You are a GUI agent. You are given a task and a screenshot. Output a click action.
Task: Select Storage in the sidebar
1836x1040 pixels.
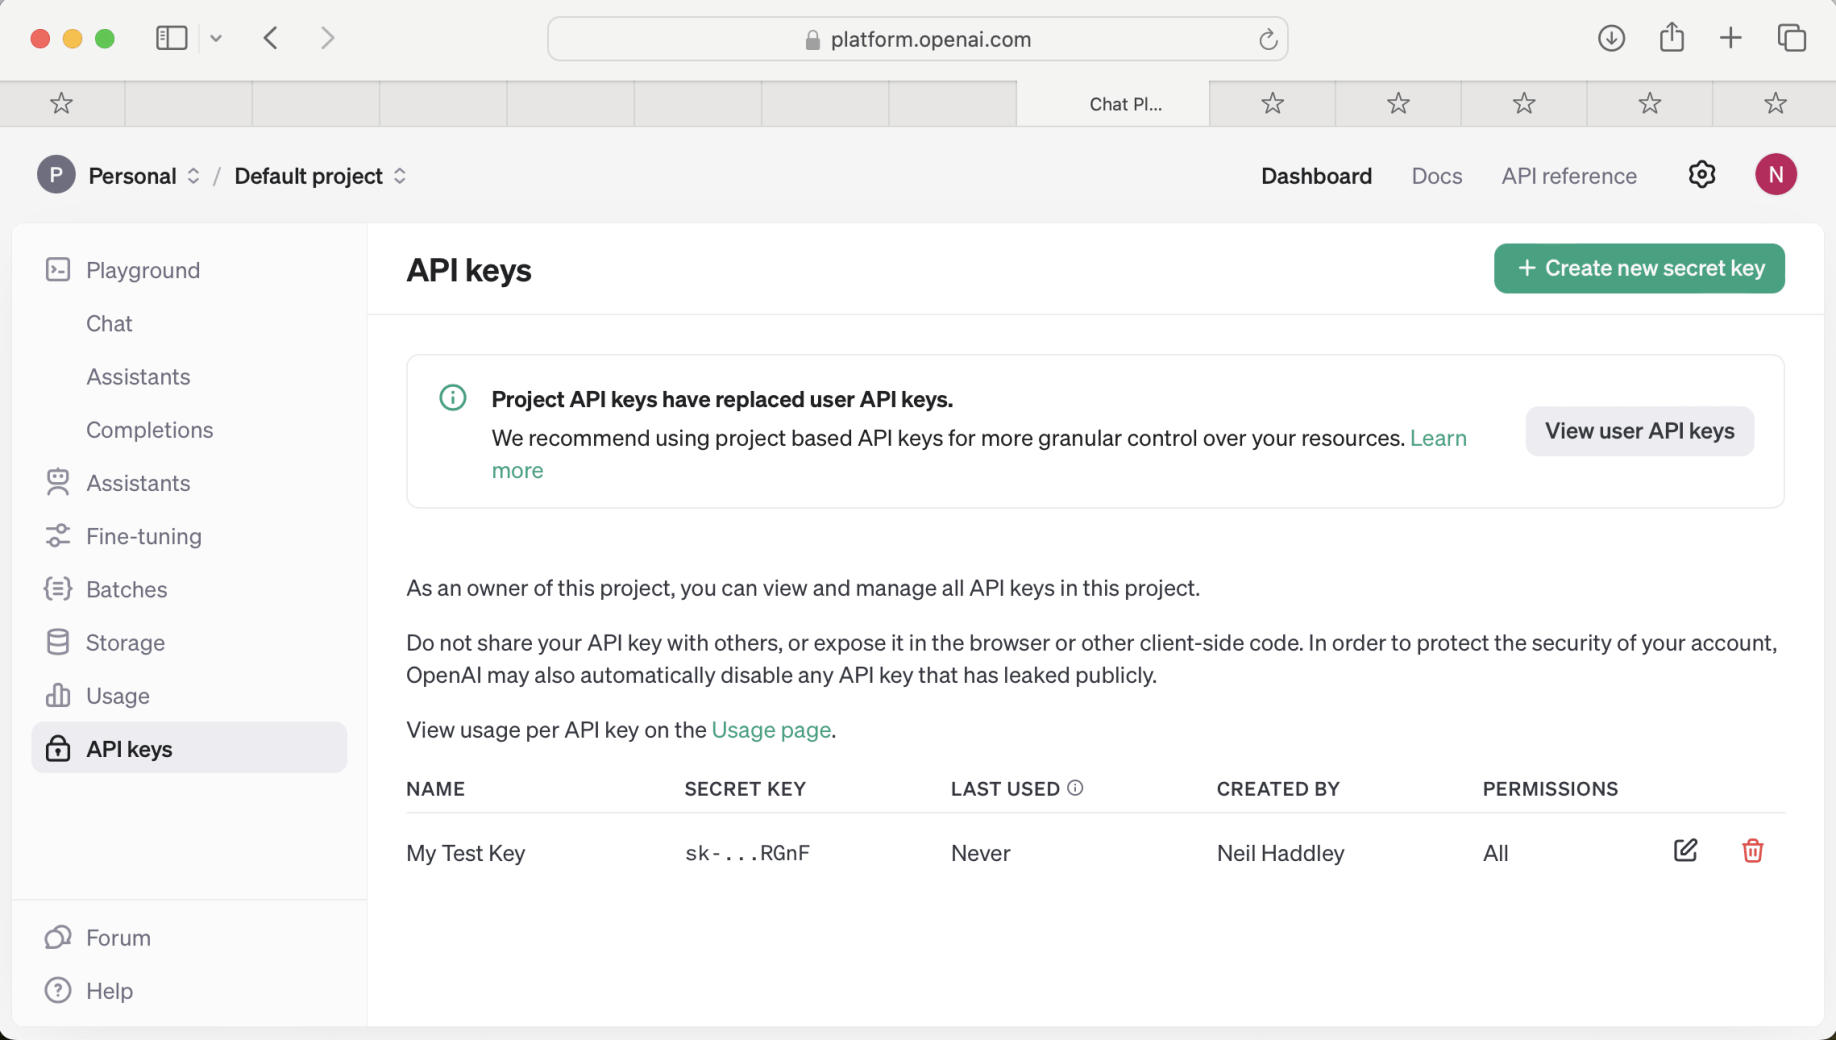pyautogui.click(x=125, y=642)
